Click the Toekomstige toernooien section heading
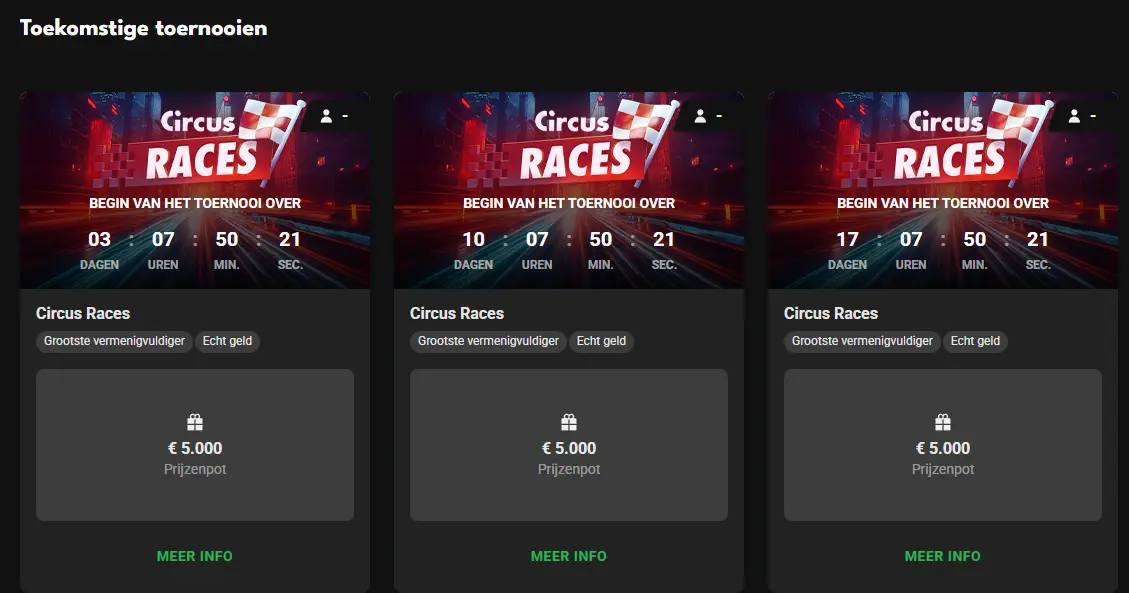Screen dimensions: 1129x593 coord(143,27)
